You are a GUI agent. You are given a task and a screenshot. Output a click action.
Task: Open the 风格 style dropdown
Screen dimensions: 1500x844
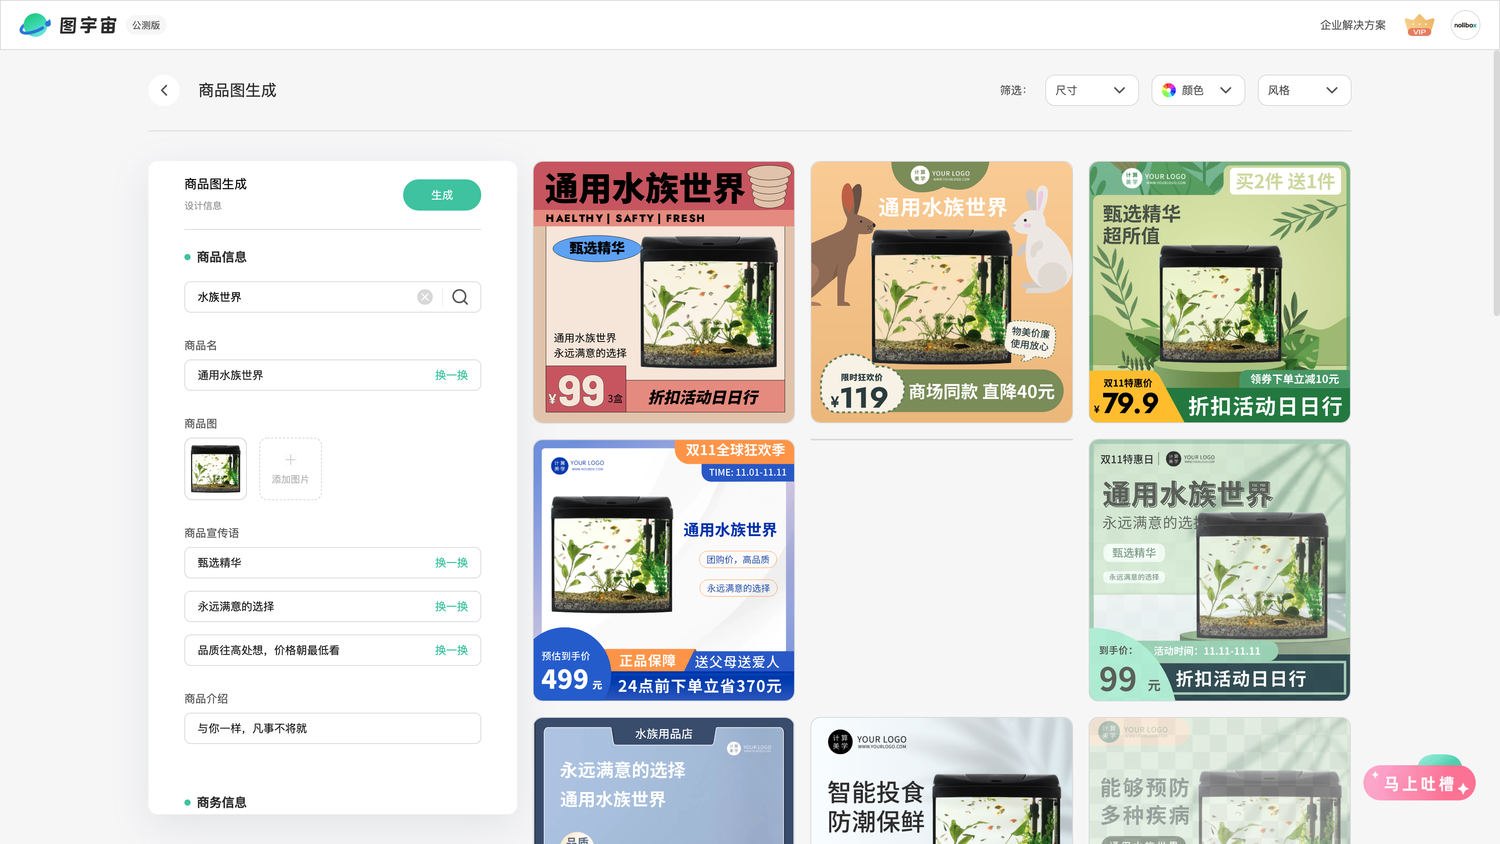coord(1304,90)
